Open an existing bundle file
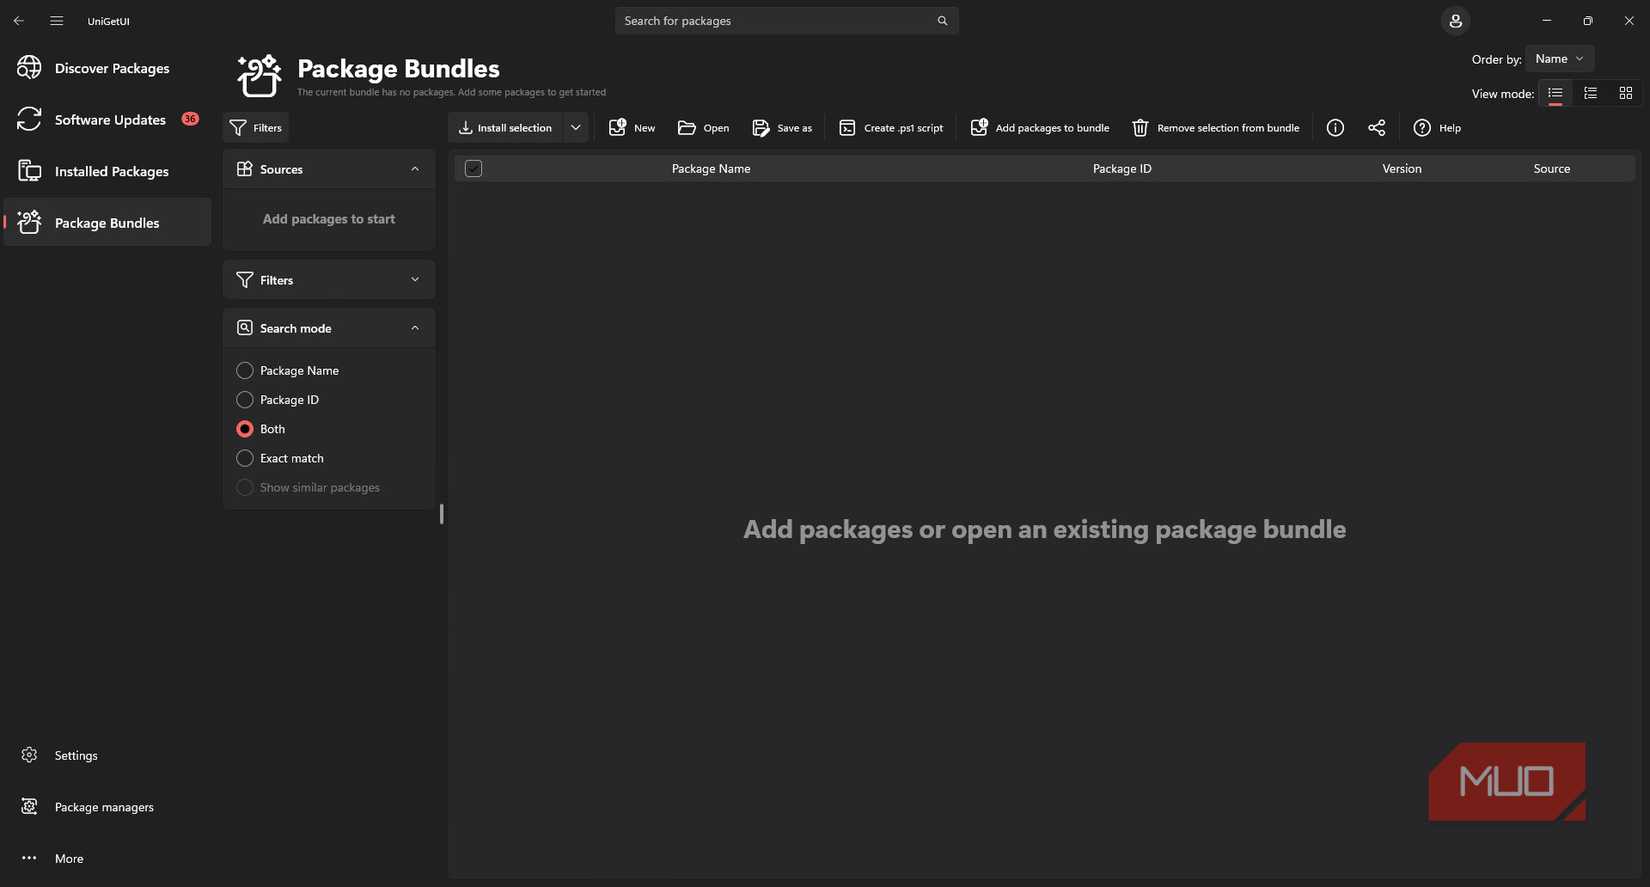The width and height of the screenshot is (1650, 887). 703,128
